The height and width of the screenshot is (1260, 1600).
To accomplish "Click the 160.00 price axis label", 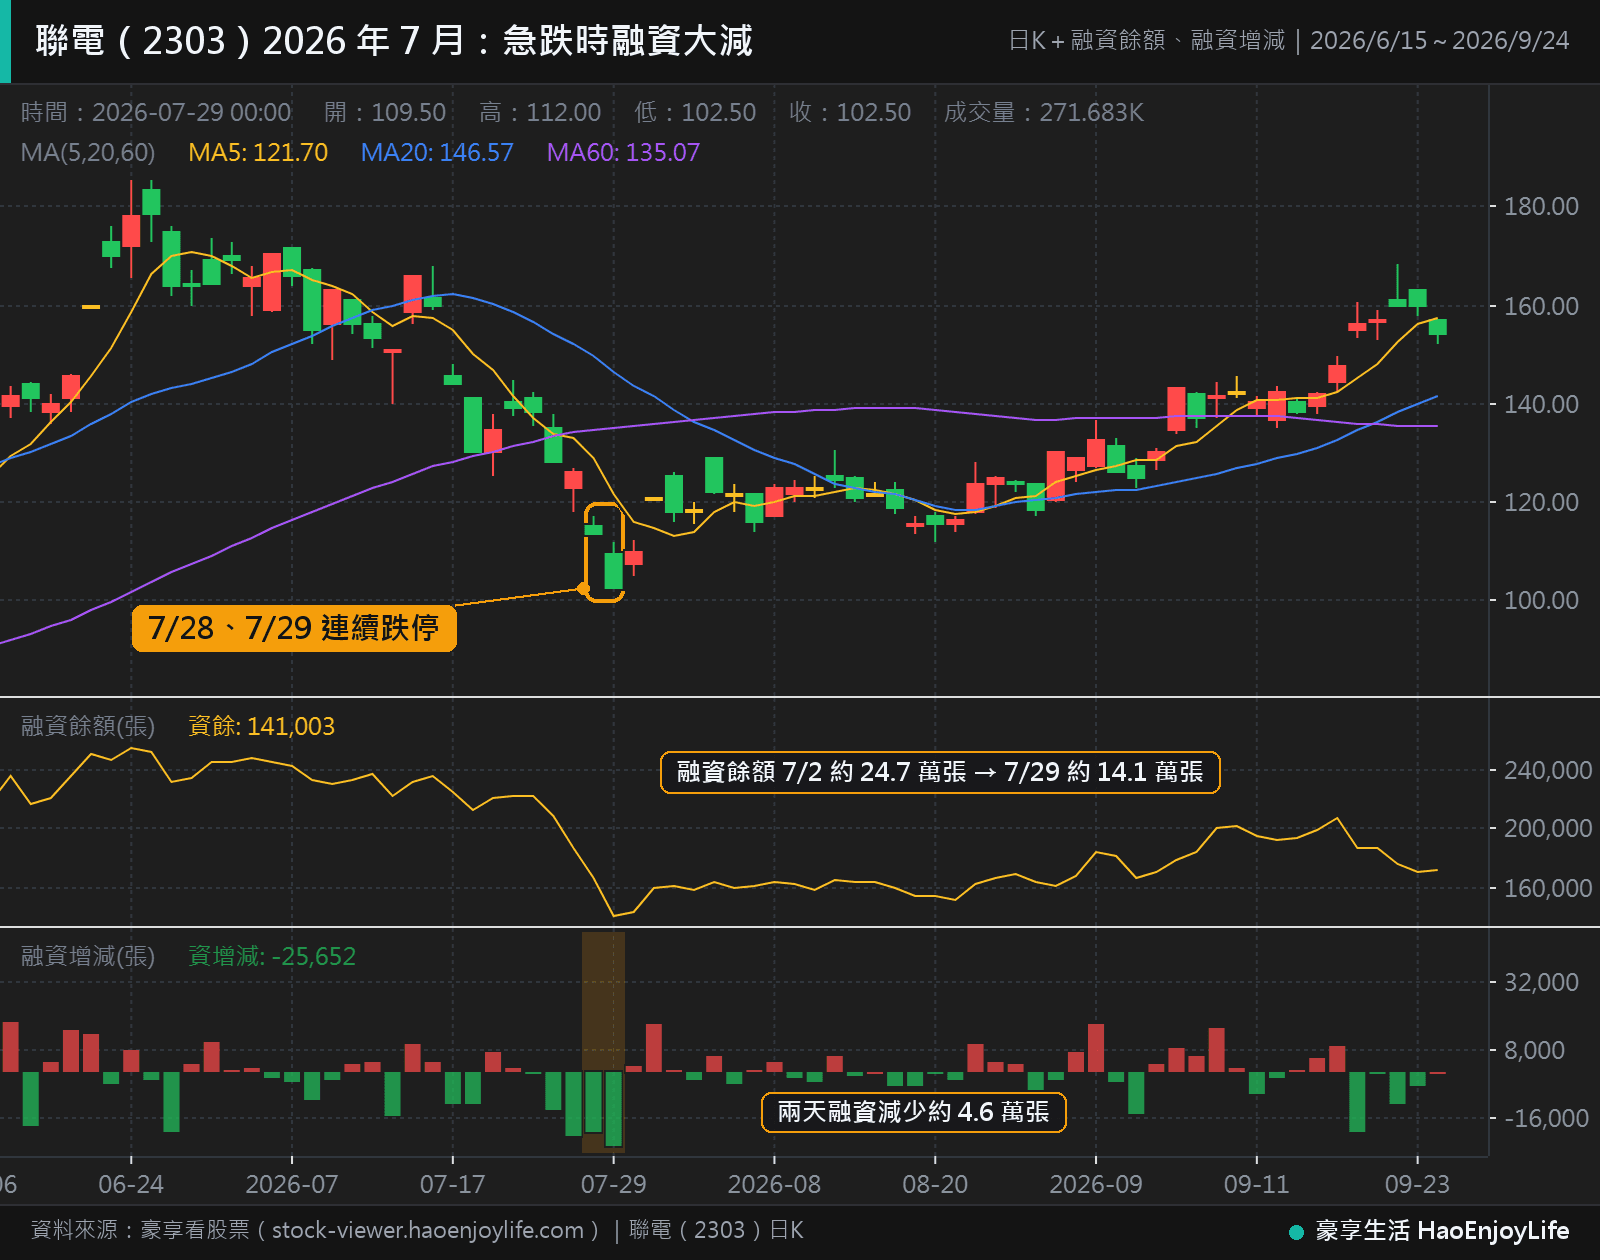I will [x=1541, y=306].
